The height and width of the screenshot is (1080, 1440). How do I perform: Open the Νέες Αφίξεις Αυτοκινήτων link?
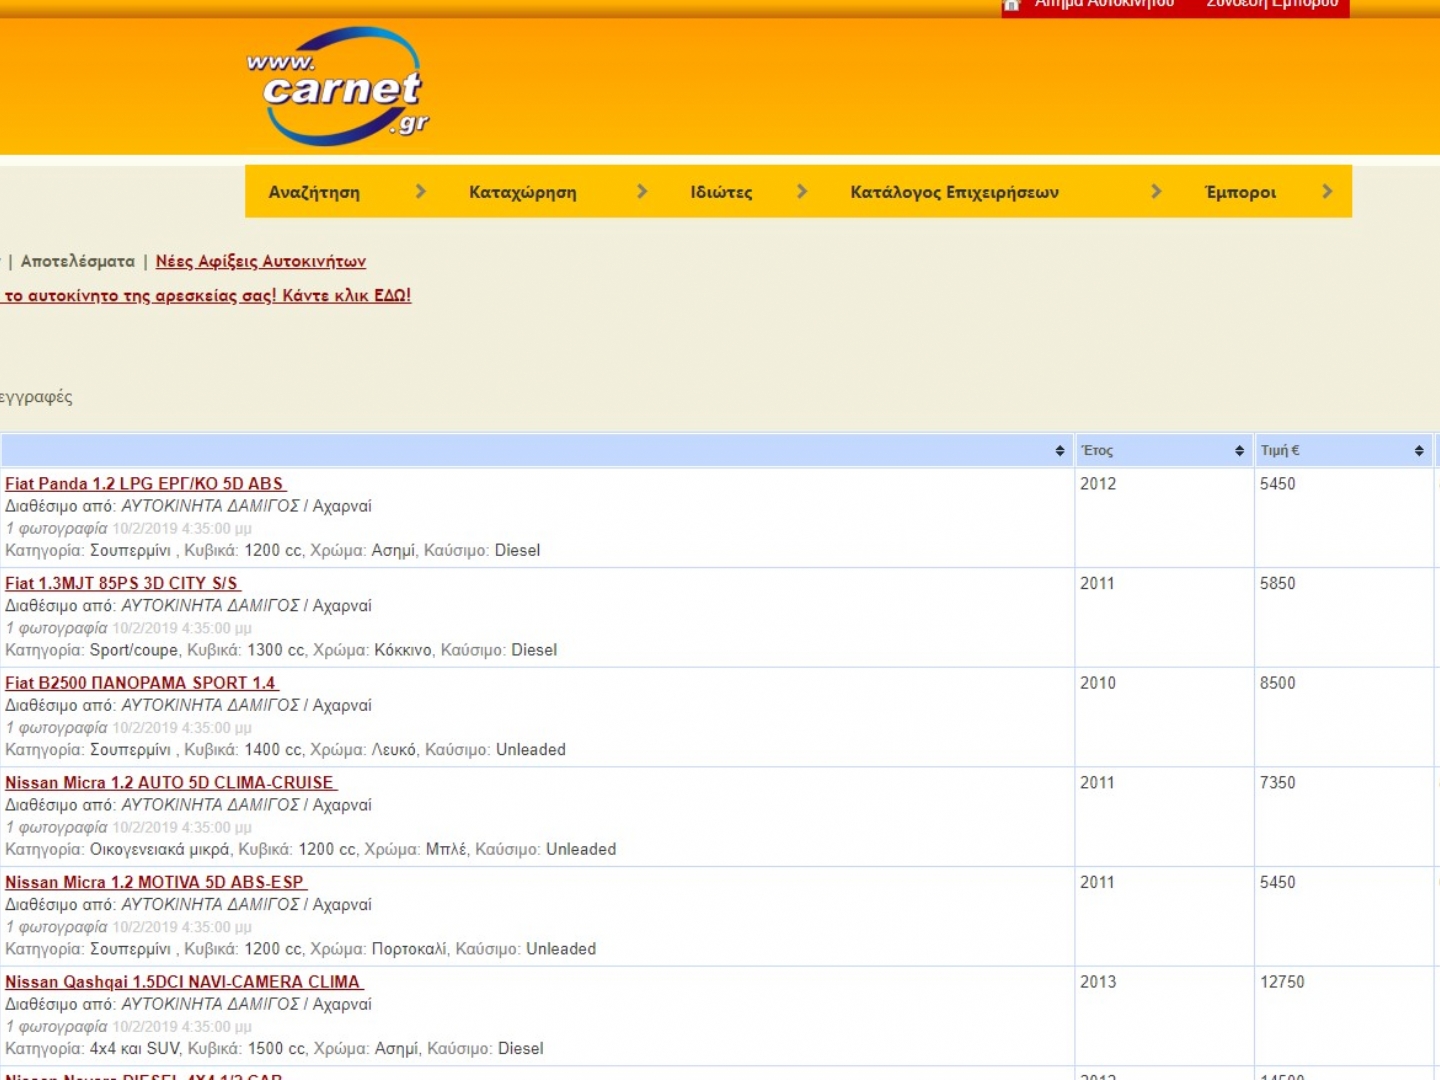pos(261,261)
